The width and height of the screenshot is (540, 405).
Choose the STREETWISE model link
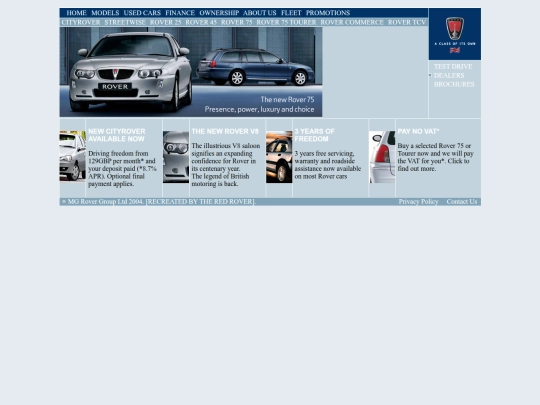[125, 22]
